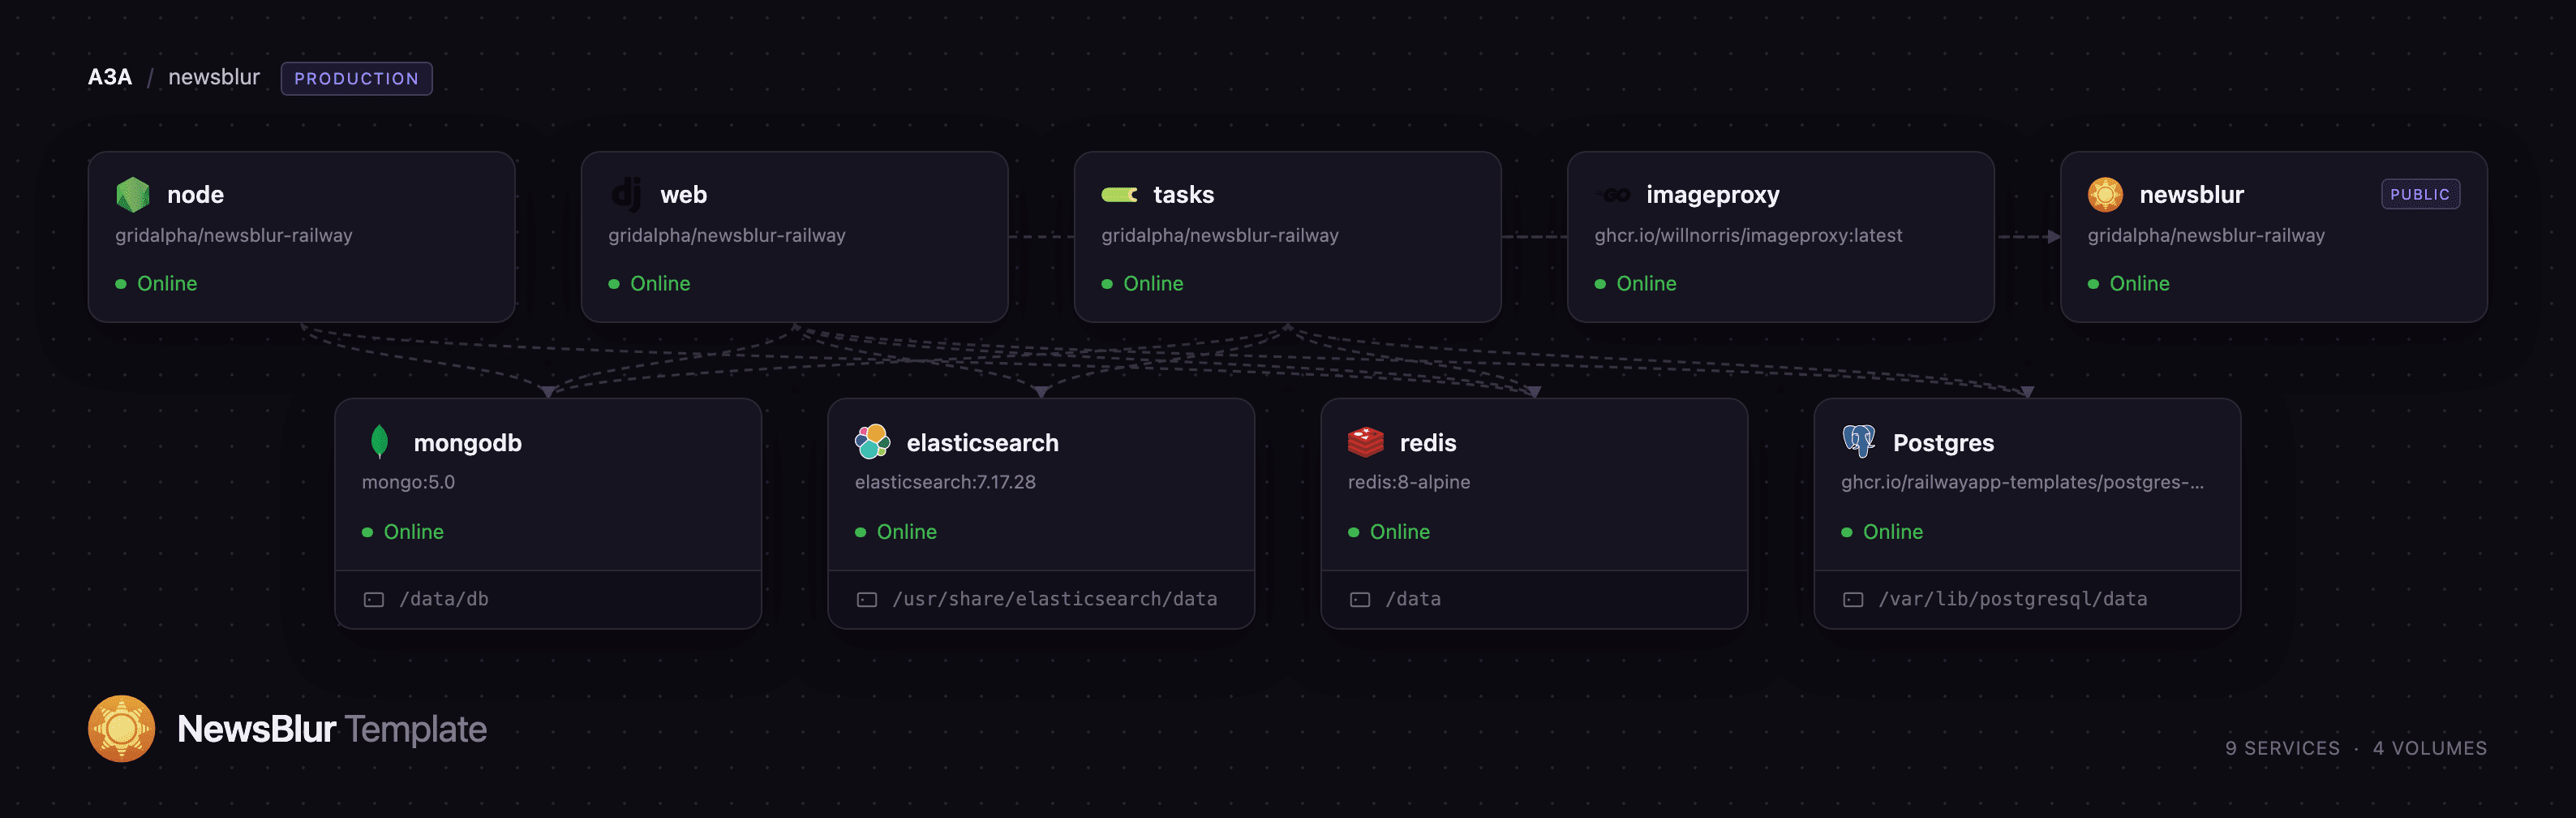This screenshot has width=2576, height=818.
Task: Click gridalpha/newsblur-railway source on web card
Action: [x=727, y=236]
